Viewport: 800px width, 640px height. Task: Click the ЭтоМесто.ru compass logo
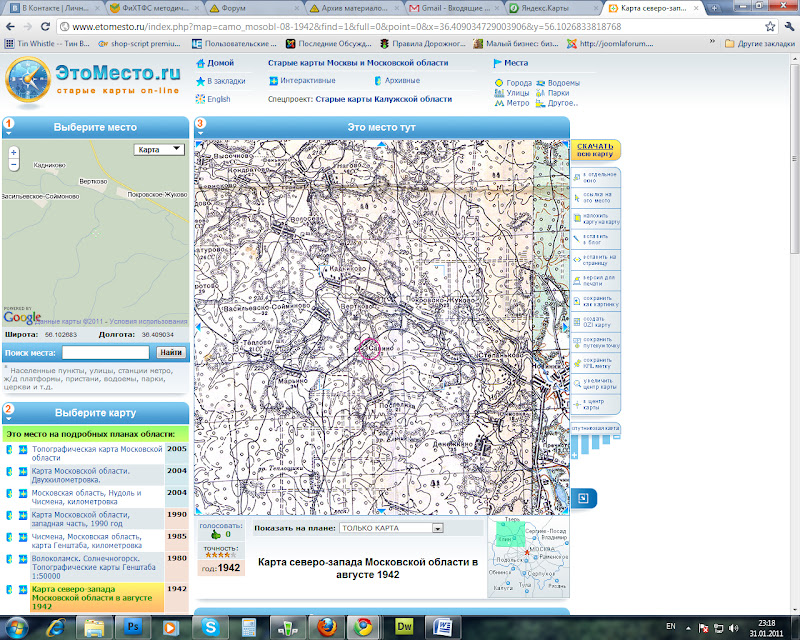(28, 82)
